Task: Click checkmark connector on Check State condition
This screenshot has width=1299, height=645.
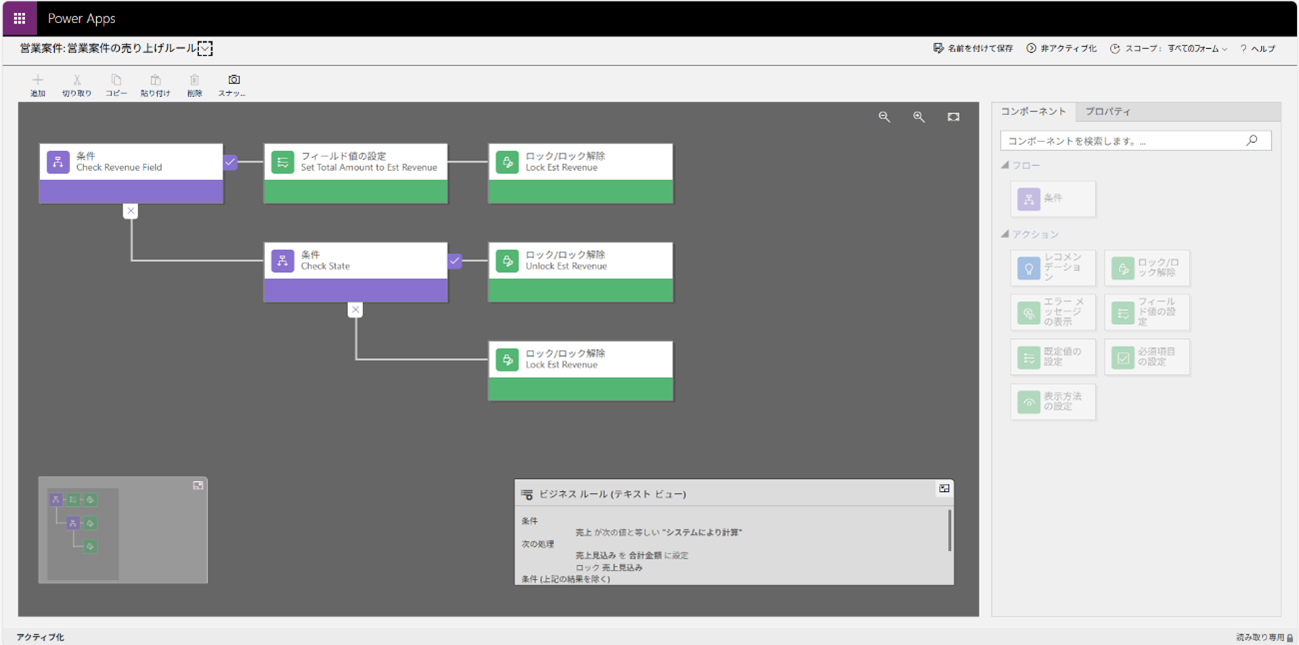Action: click(x=455, y=261)
